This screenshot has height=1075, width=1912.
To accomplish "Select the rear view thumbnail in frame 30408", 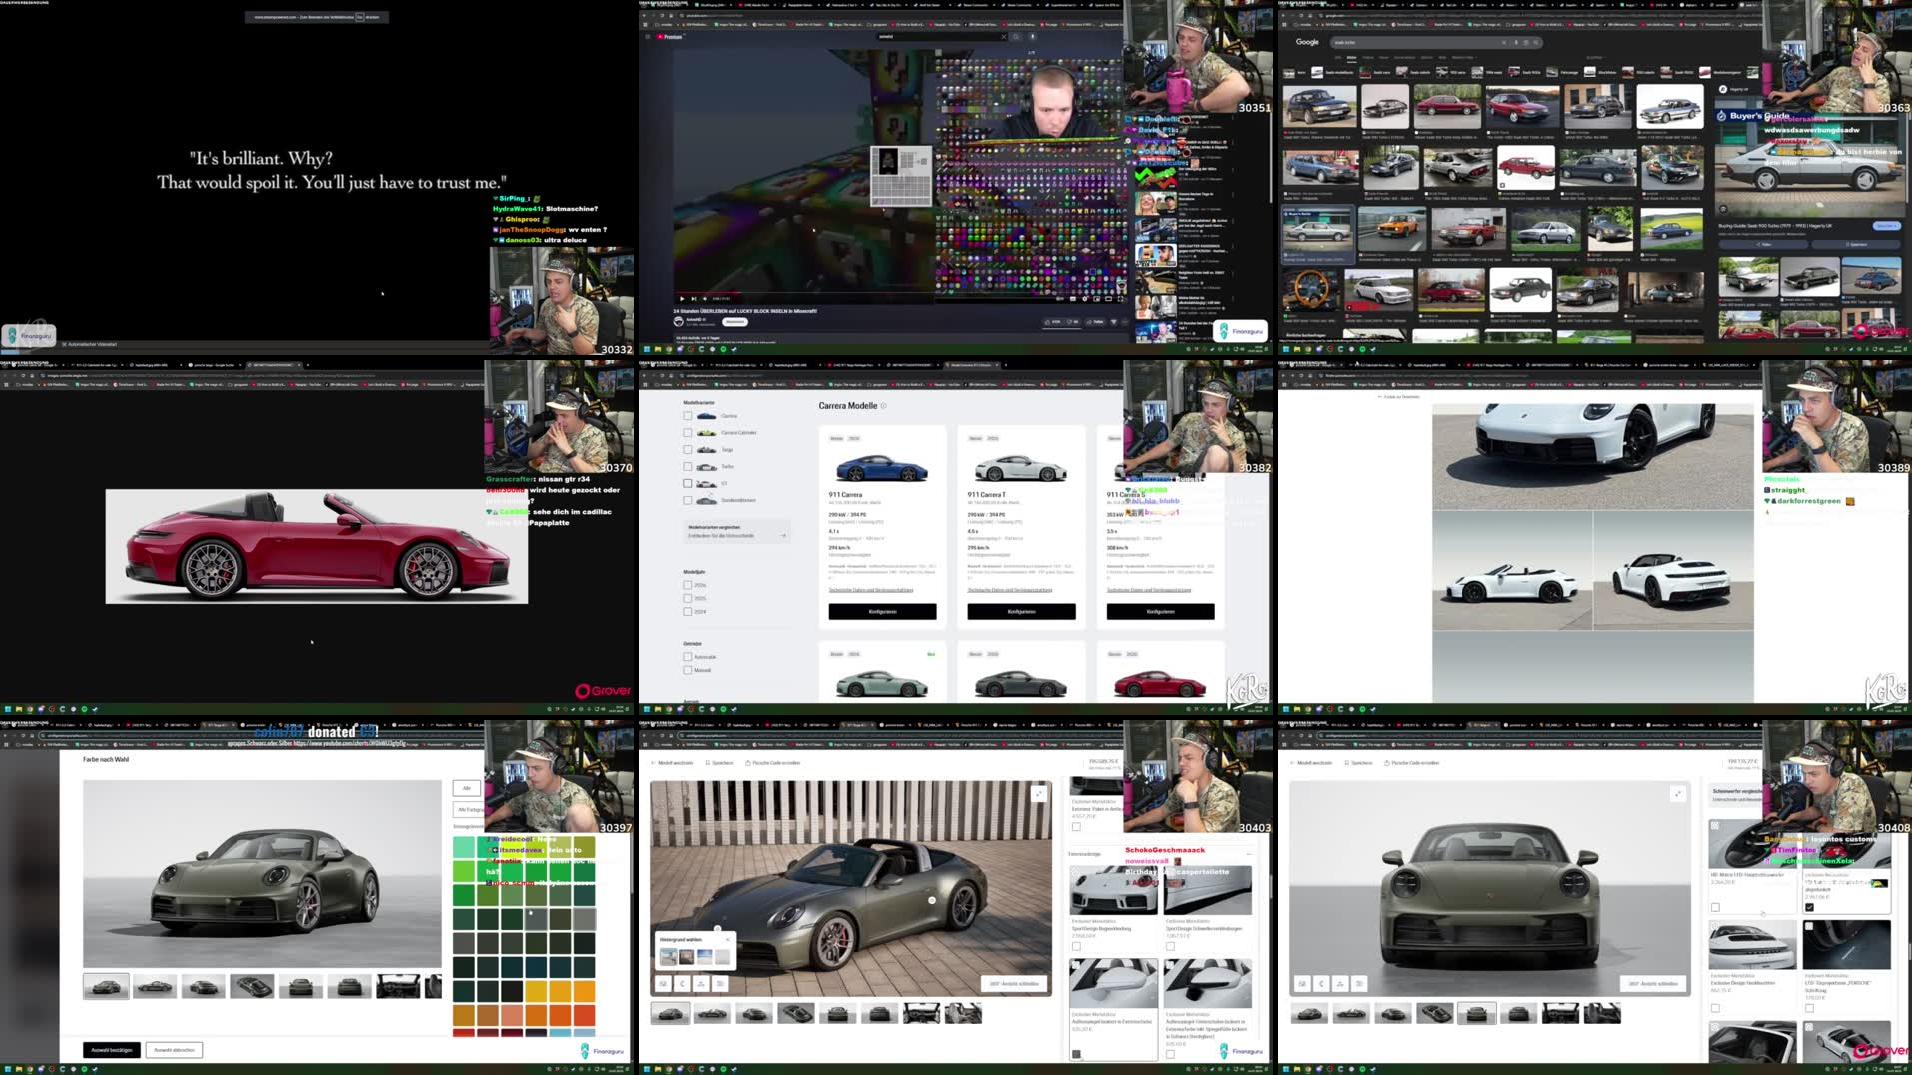I will coord(1518,1013).
